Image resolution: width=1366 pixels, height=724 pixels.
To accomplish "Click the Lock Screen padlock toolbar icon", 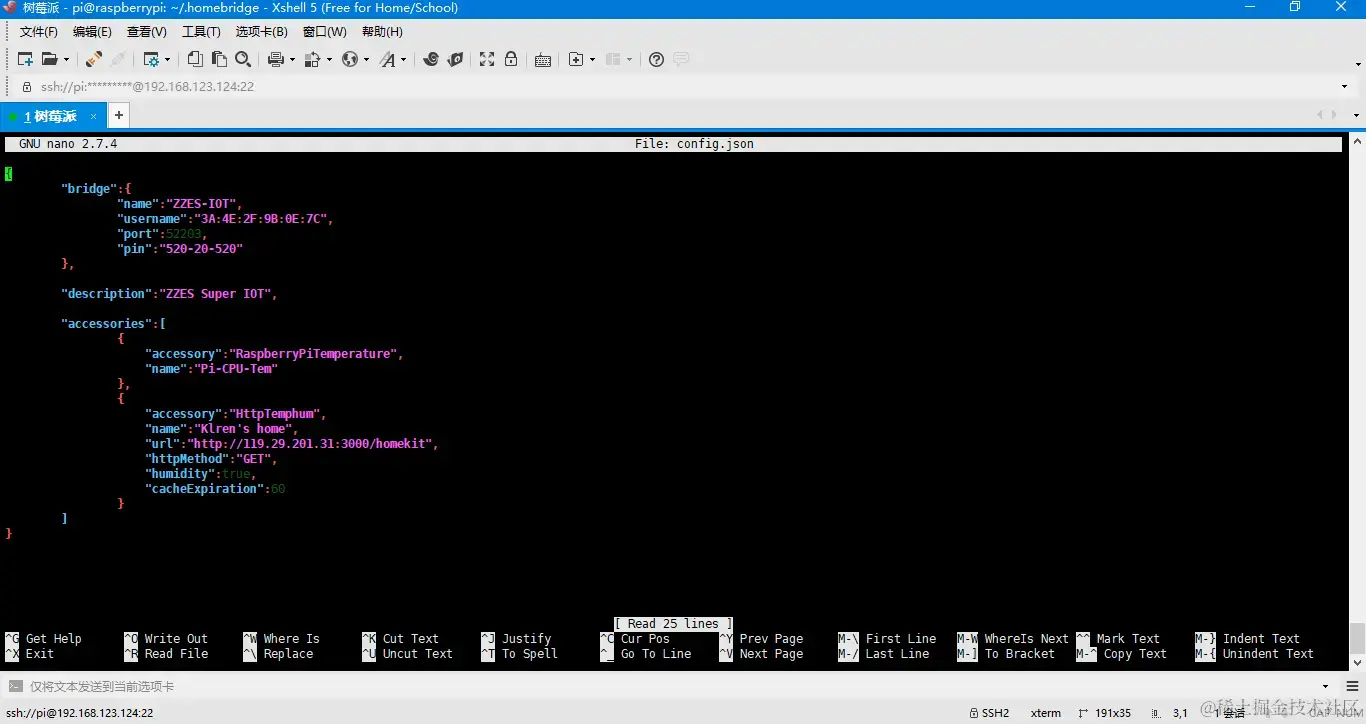I will tap(511, 60).
